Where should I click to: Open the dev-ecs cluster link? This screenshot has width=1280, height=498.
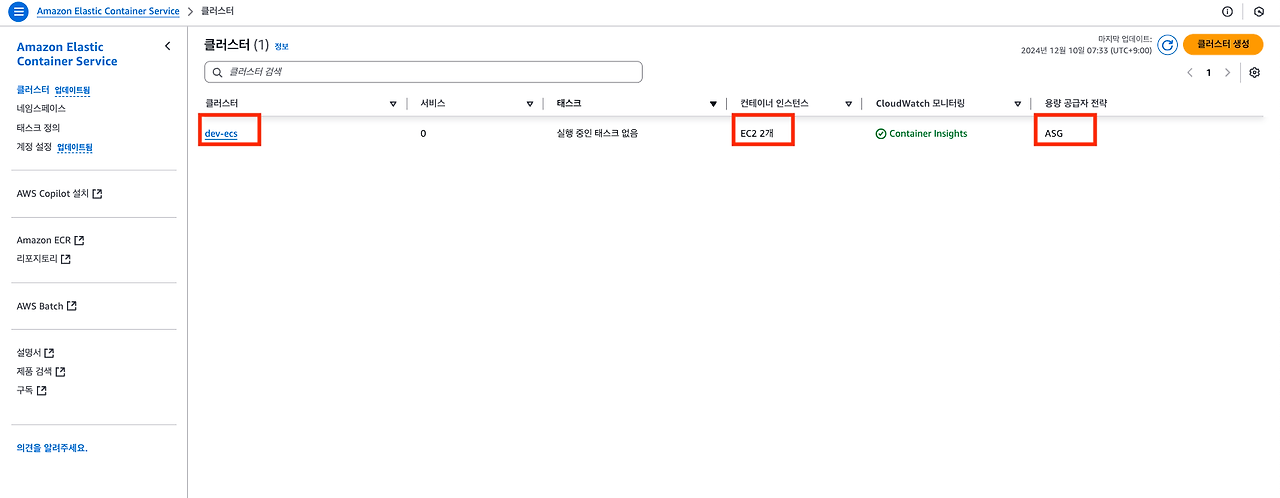tap(221, 133)
